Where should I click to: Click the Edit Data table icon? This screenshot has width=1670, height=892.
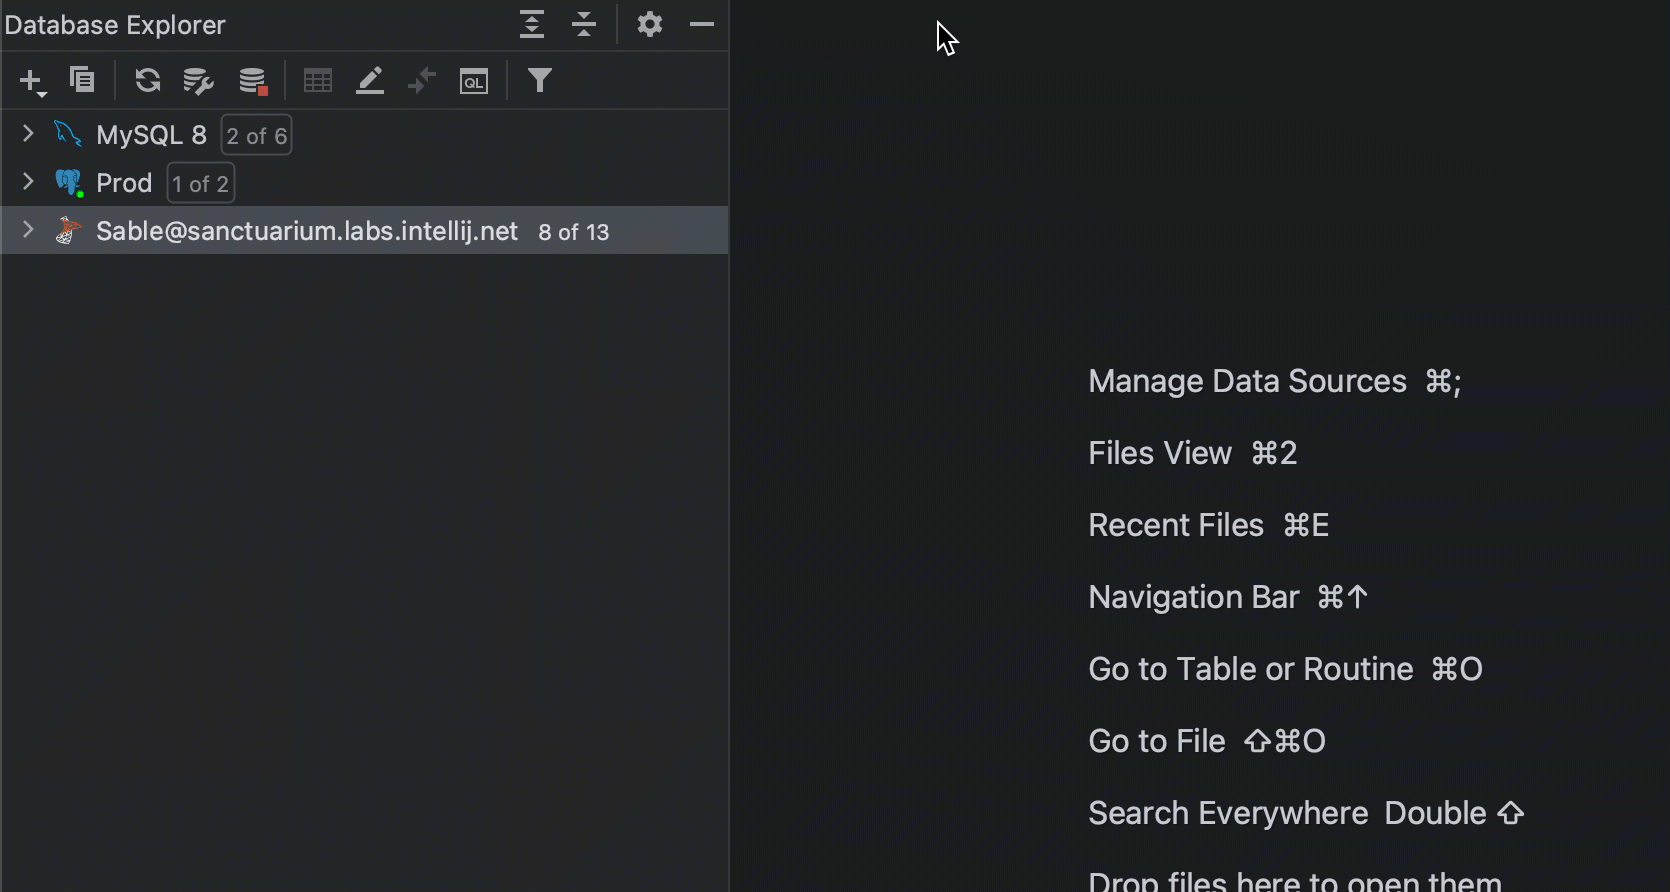tap(318, 81)
